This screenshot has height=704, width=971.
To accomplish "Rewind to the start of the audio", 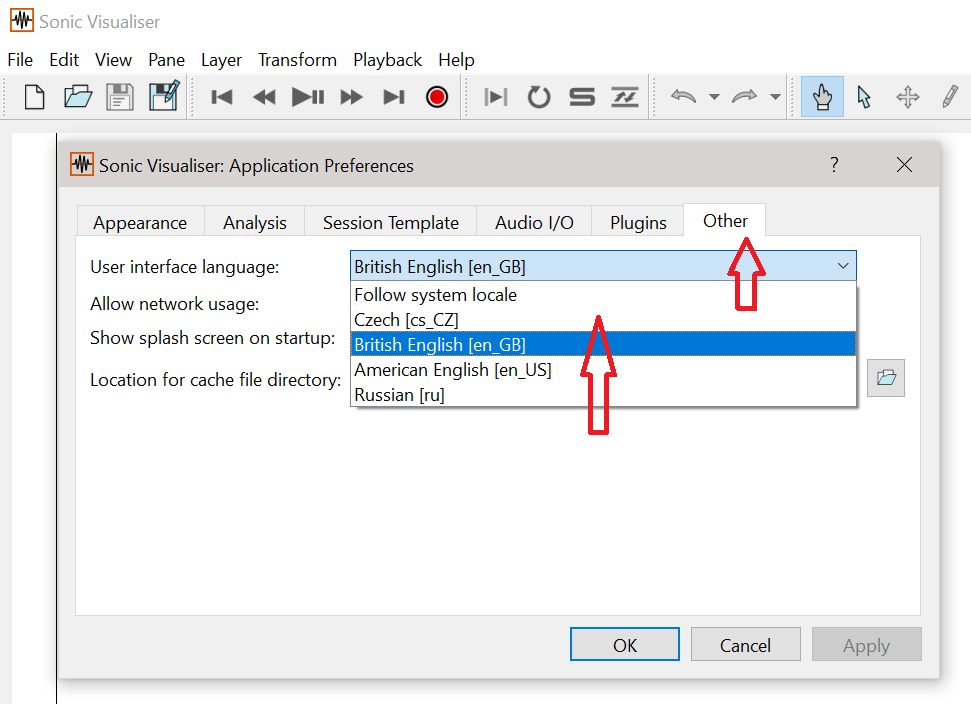I will tap(222, 97).
